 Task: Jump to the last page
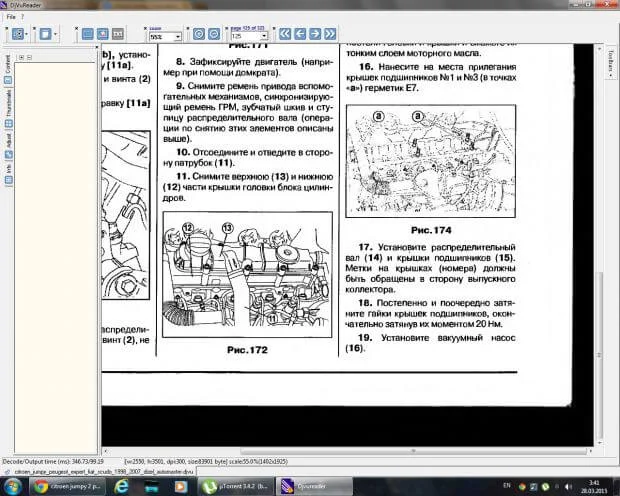(x=330, y=33)
